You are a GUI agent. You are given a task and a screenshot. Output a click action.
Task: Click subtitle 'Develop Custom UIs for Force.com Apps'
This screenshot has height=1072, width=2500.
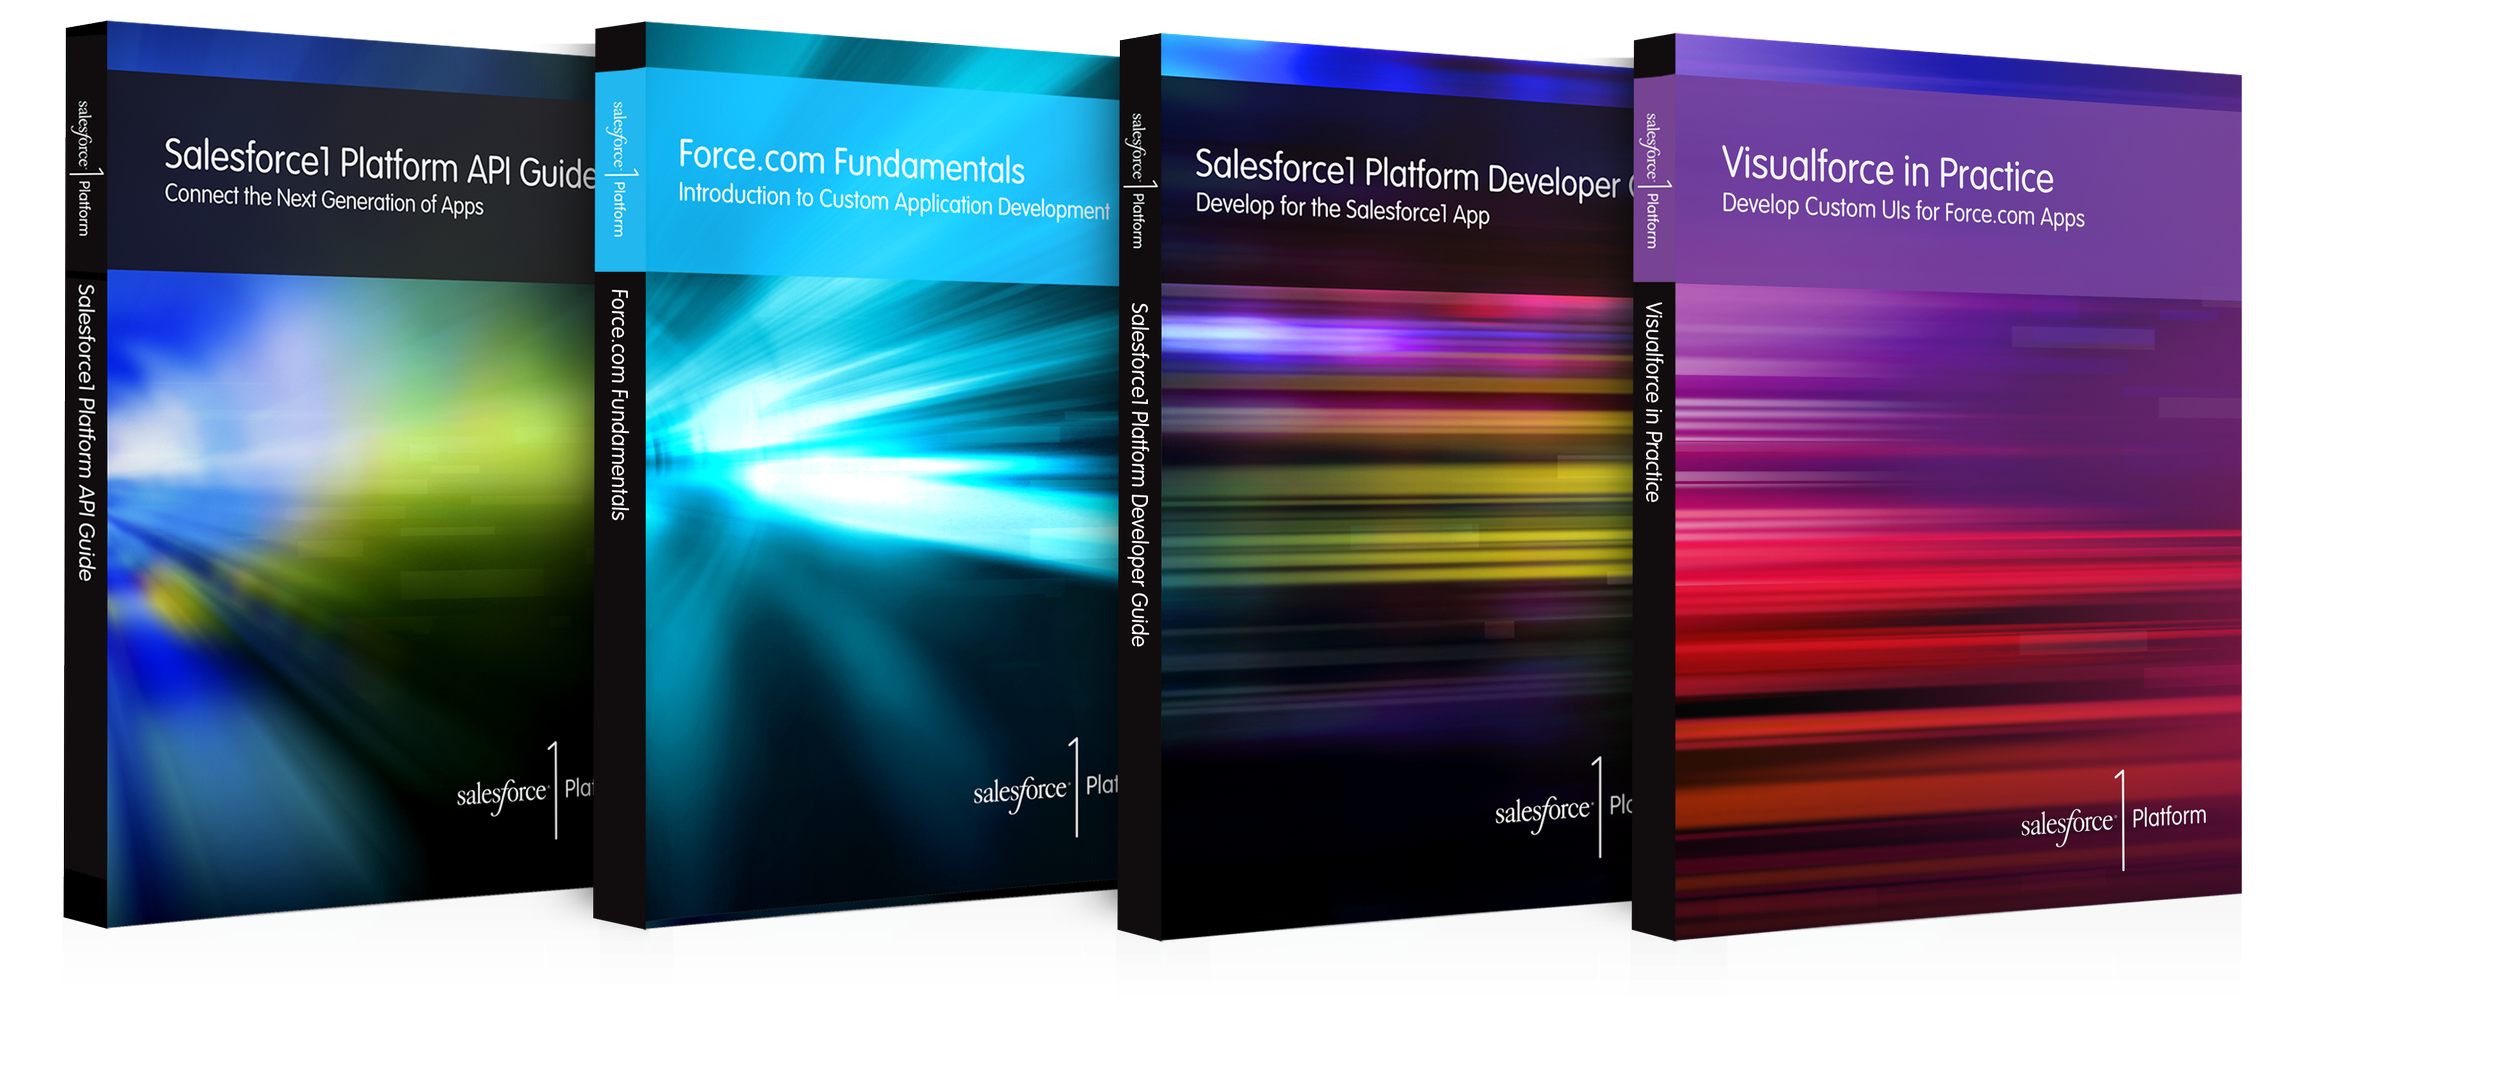[1903, 211]
